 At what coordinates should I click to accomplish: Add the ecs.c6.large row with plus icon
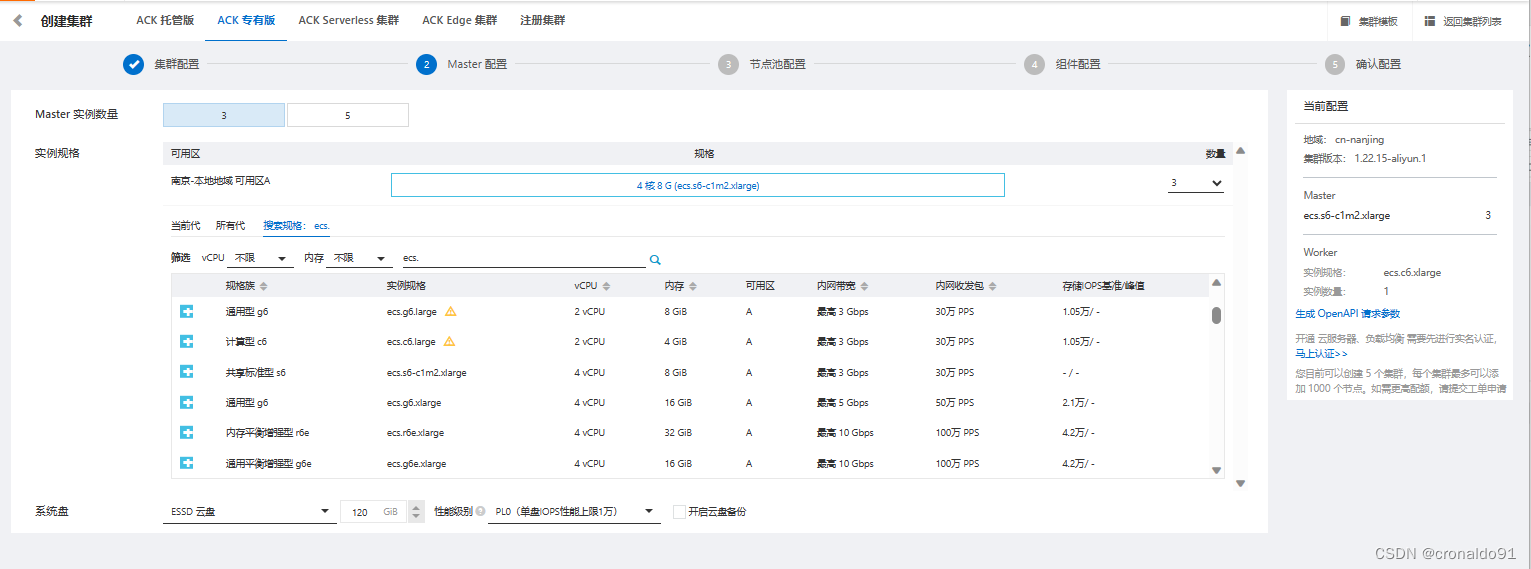click(187, 342)
